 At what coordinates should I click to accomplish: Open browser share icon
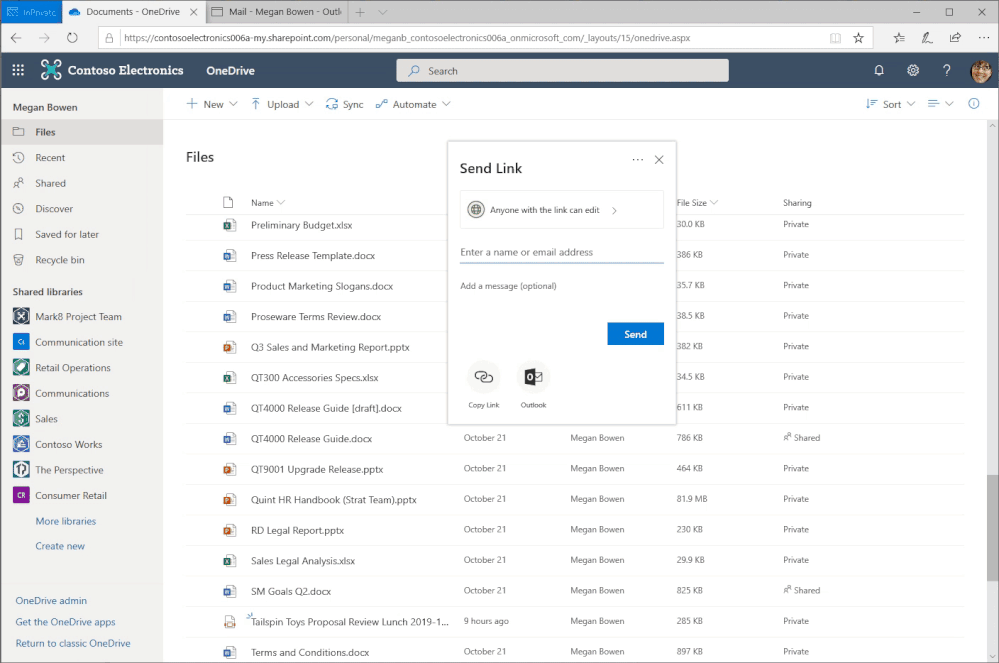coord(955,38)
